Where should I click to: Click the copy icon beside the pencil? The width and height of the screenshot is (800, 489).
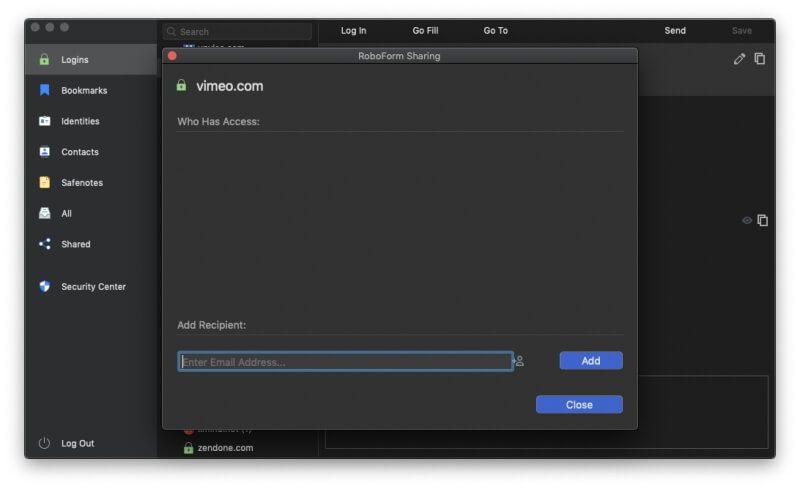click(x=760, y=59)
